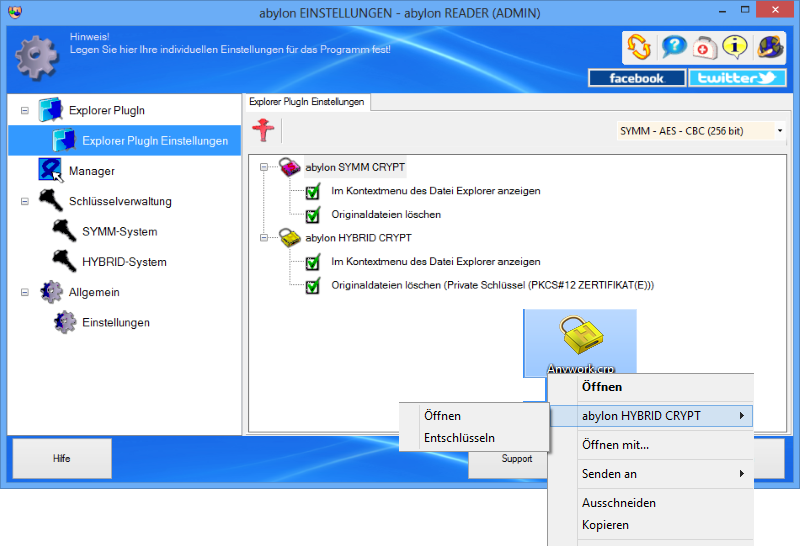Click the first aid kit icon
This screenshot has height=546, width=800.
[705, 47]
